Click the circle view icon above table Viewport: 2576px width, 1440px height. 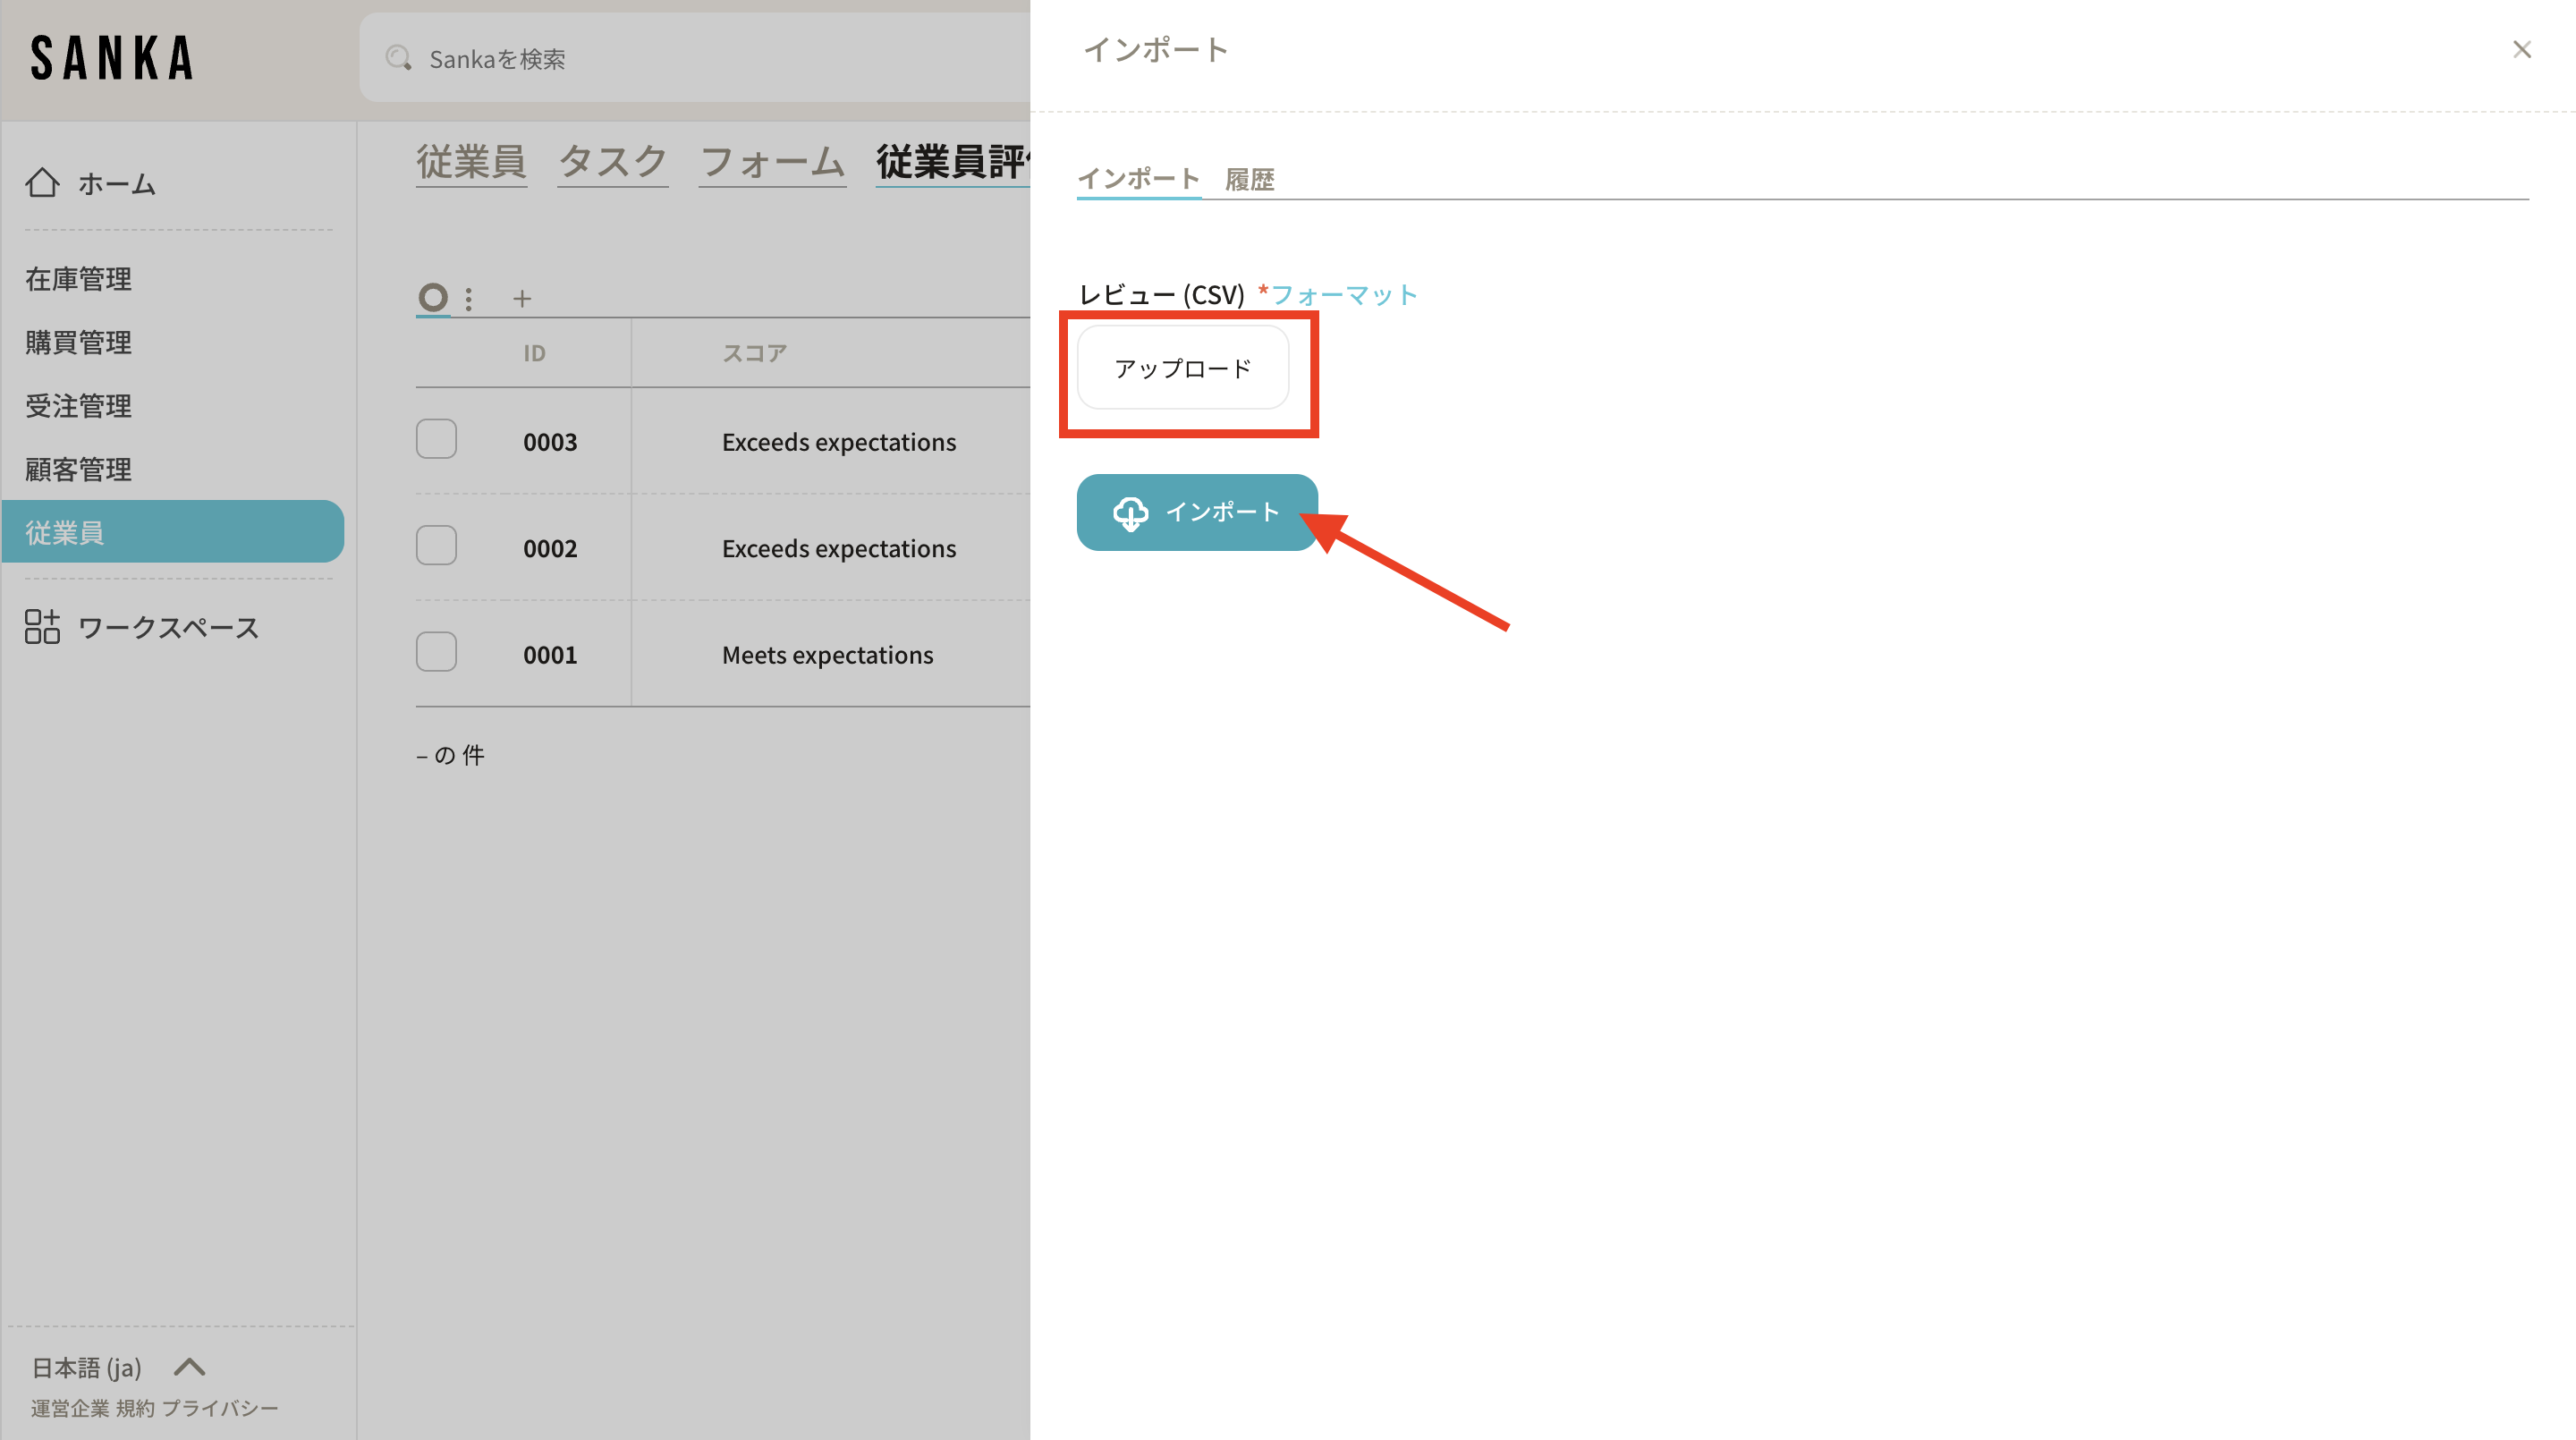[432, 297]
